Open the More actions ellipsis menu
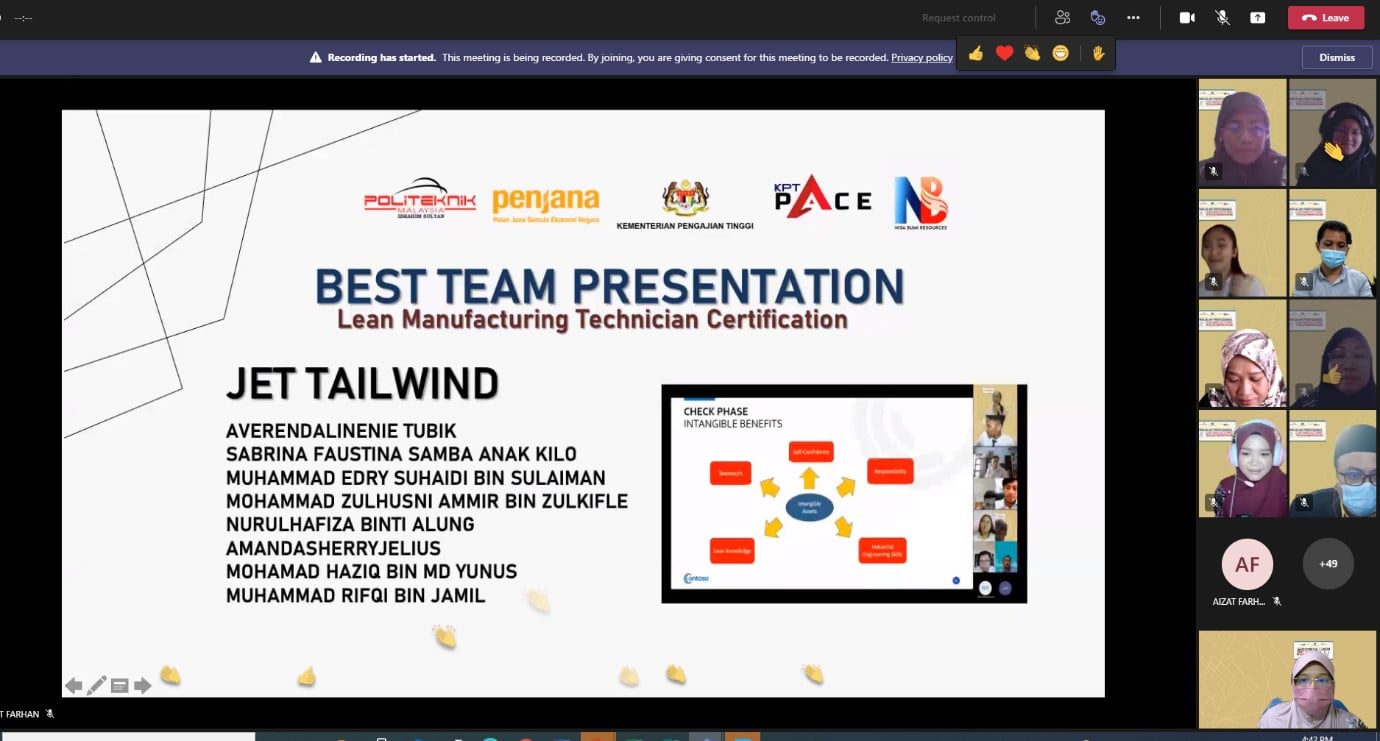The width and height of the screenshot is (1380, 741). tap(1133, 17)
